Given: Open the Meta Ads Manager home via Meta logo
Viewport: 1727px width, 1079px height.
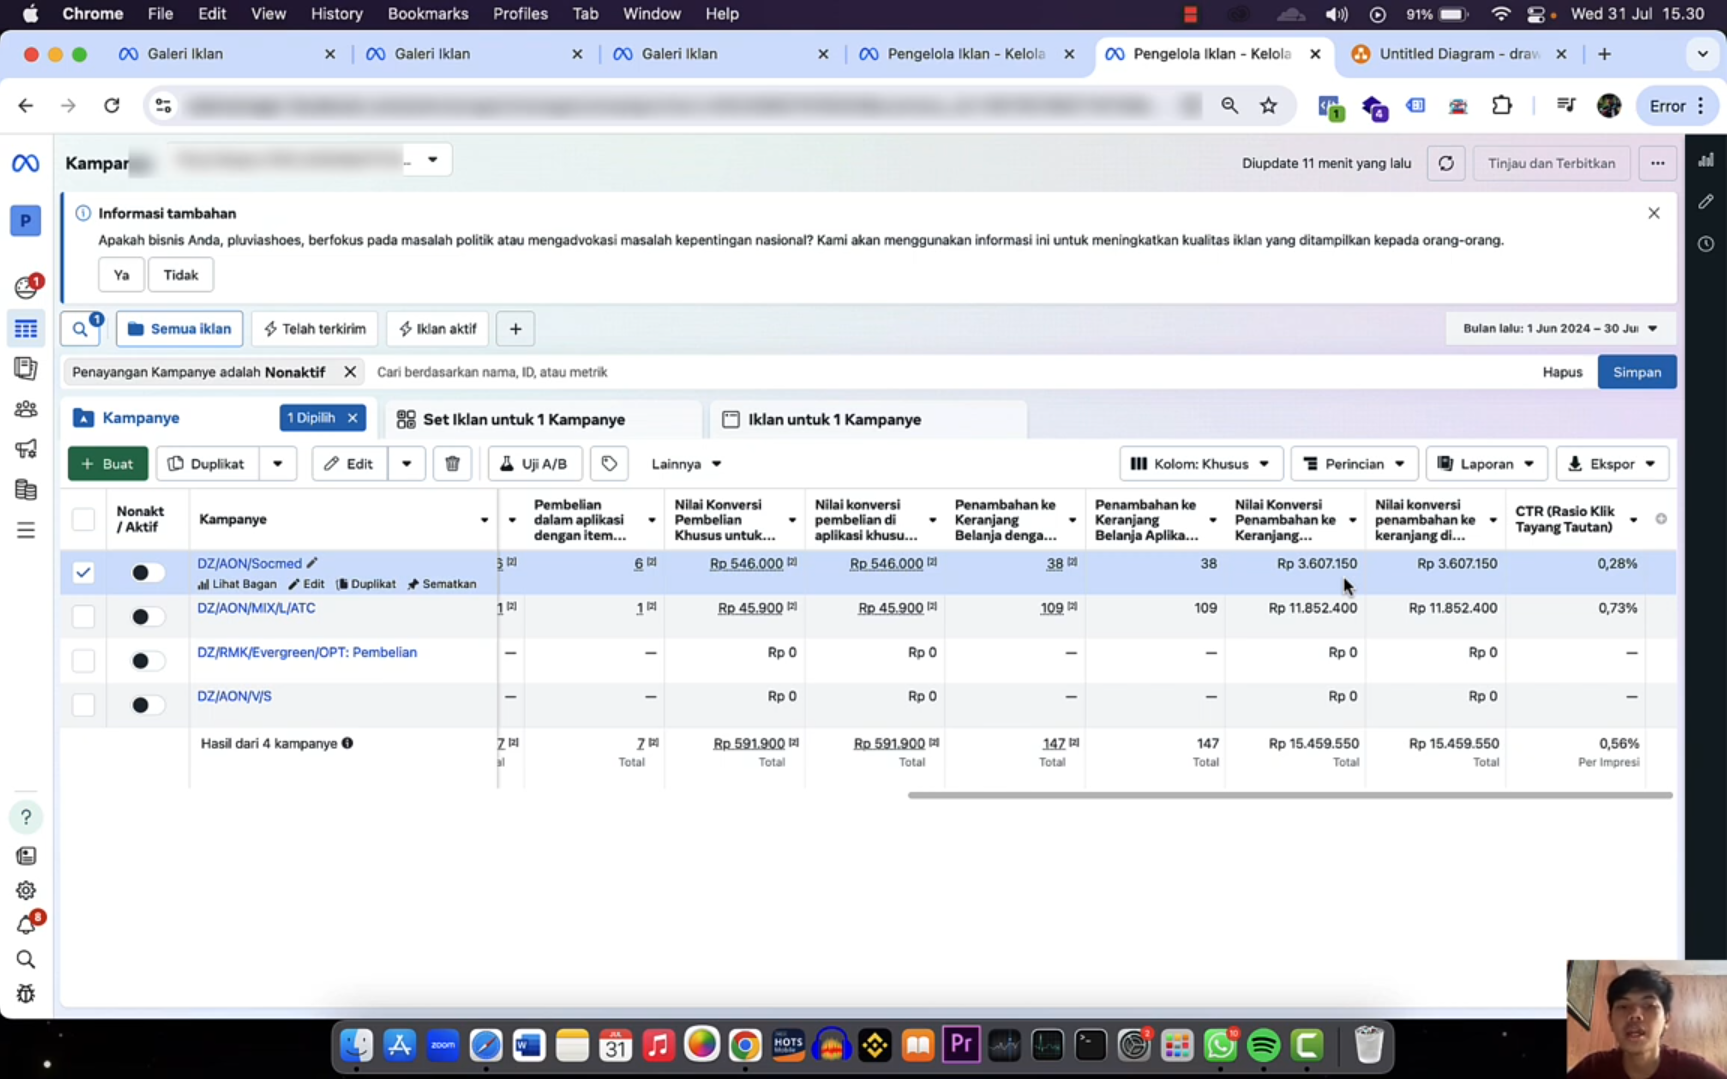Looking at the screenshot, I should click(x=25, y=162).
